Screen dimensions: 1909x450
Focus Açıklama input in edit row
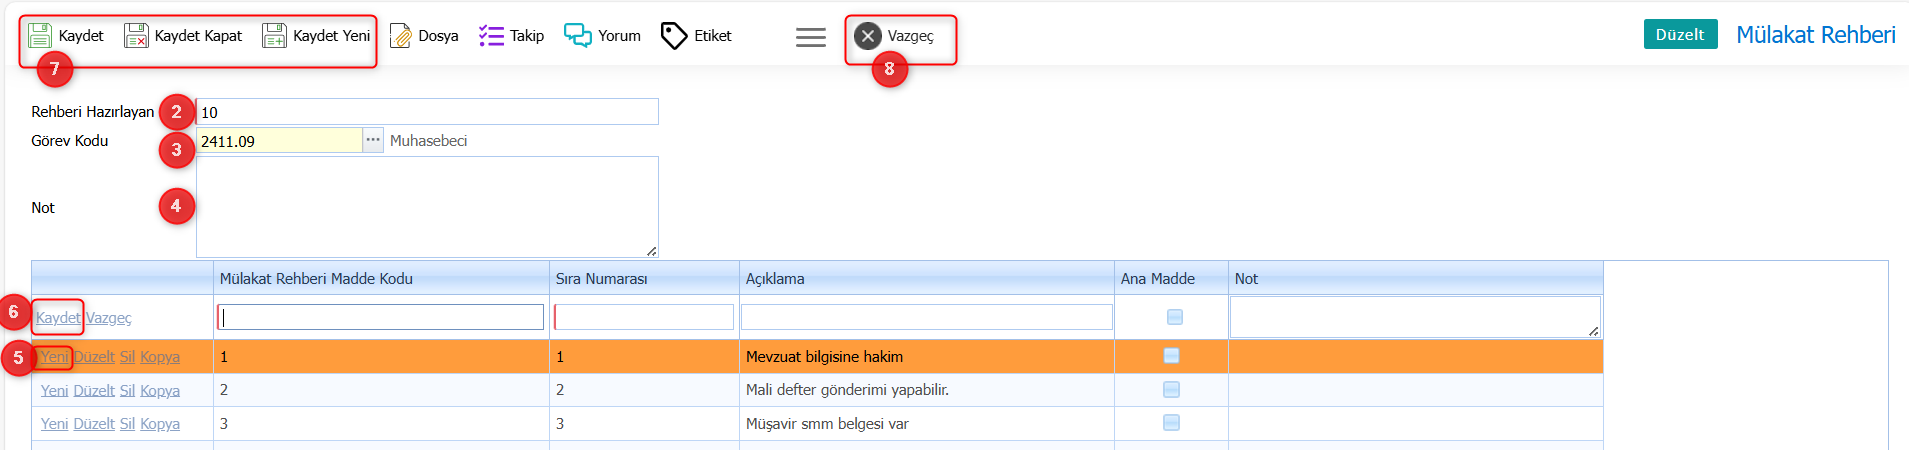tap(926, 317)
